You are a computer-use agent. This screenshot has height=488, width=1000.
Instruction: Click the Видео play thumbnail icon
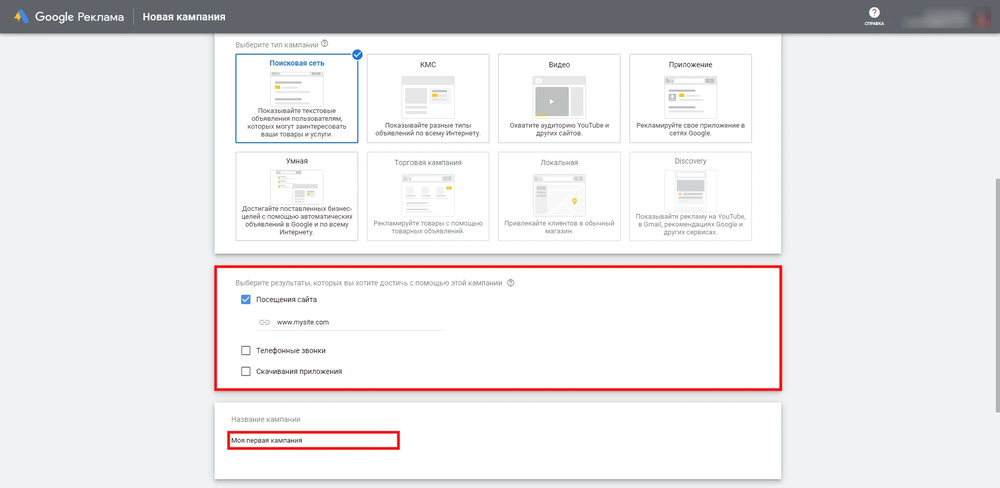551,100
